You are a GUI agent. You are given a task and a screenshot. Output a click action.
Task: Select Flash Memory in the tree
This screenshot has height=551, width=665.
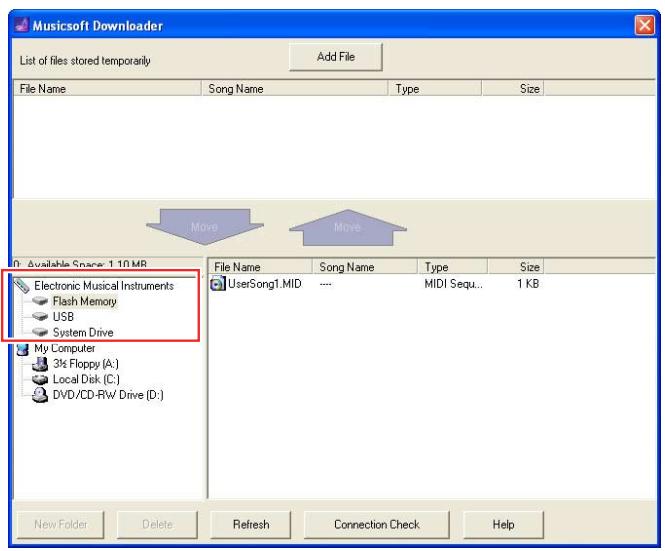click(x=84, y=302)
